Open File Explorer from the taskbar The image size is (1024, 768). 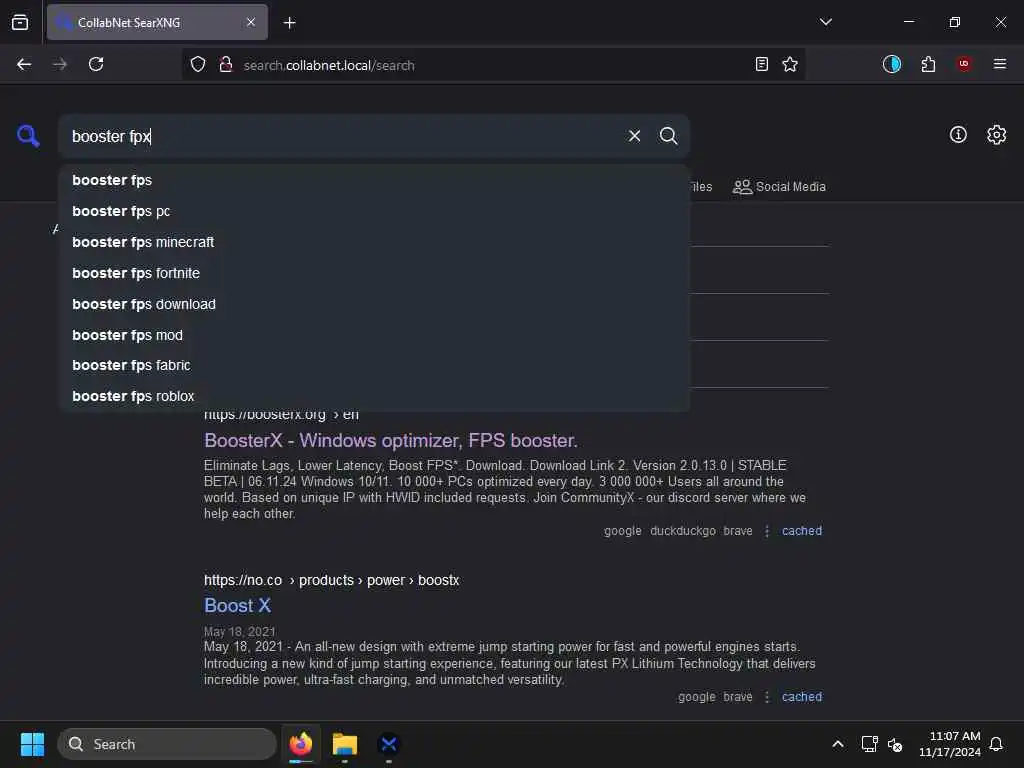[x=345, y=744]
